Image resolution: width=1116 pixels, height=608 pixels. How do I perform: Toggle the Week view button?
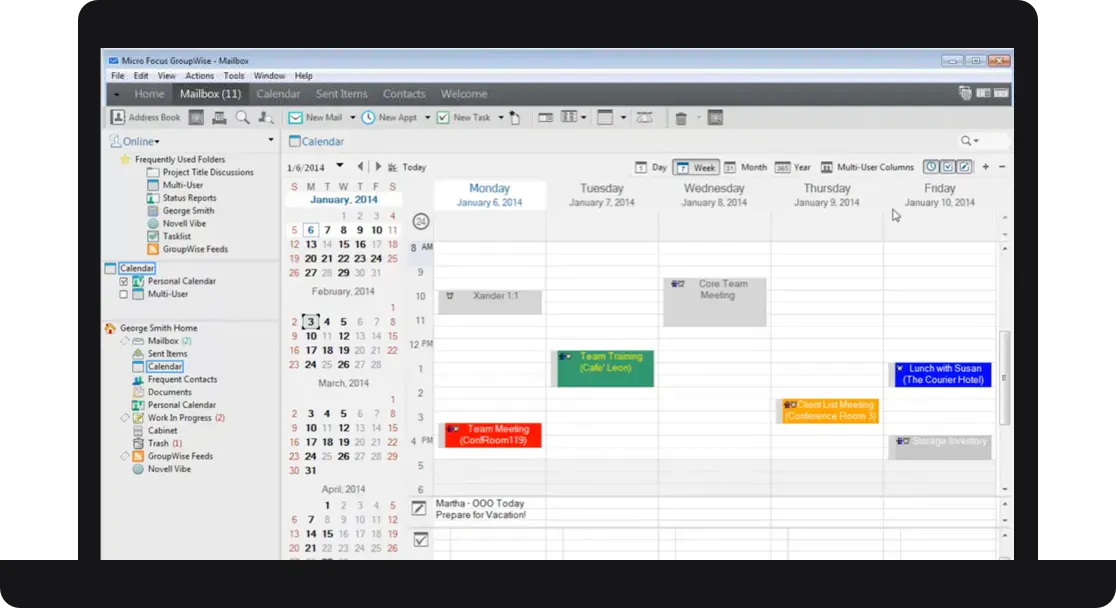point(695,167)
